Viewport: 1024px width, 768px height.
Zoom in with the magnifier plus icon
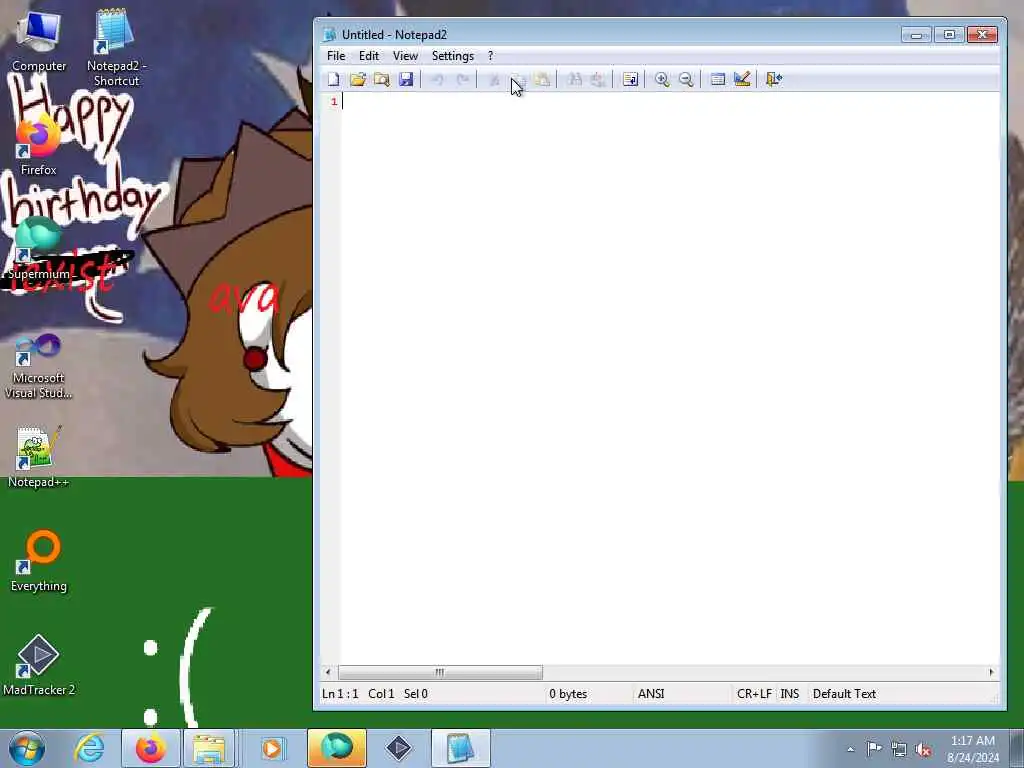pos(662,80)
